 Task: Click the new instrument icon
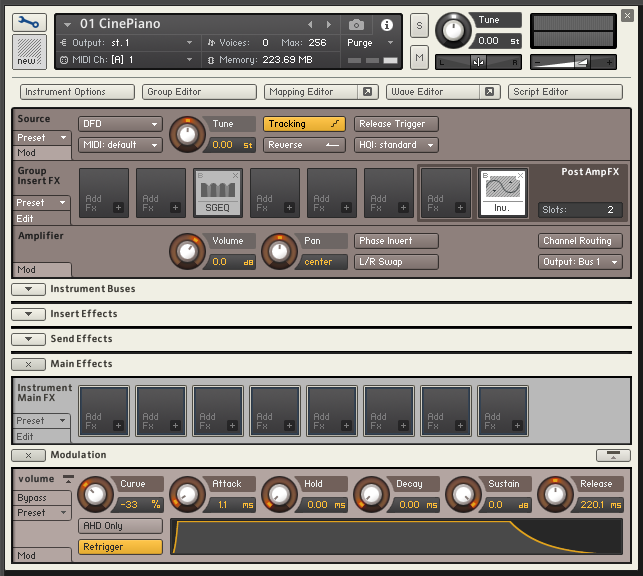coord(29,52)
